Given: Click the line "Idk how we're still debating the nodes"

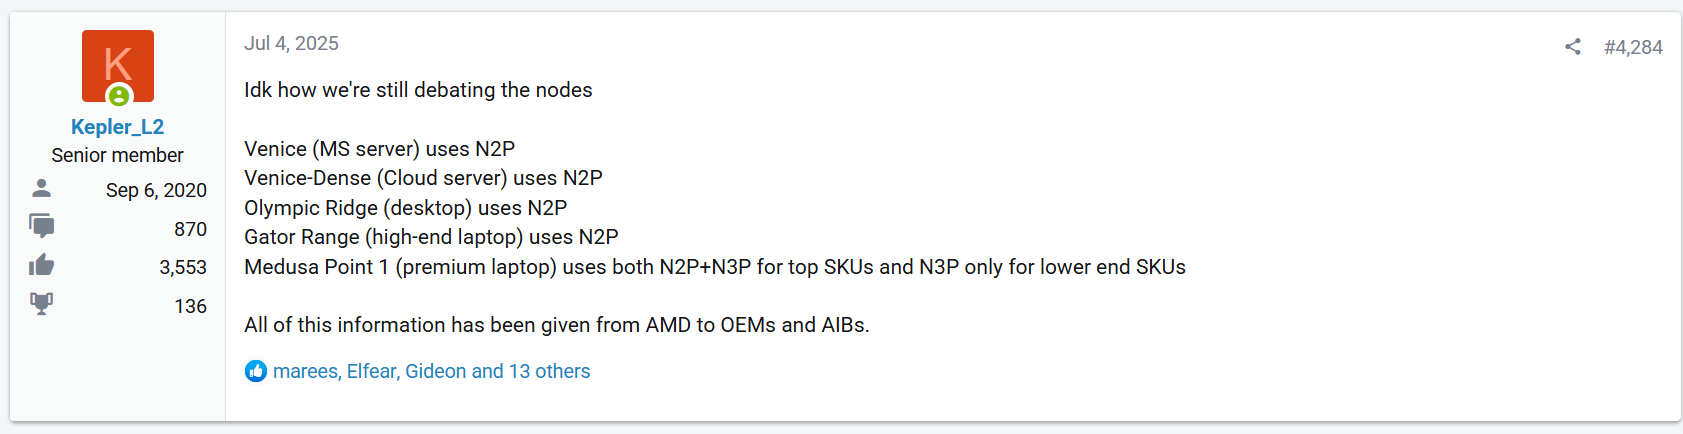Looking at the screenshot, I should coord(418,90).
